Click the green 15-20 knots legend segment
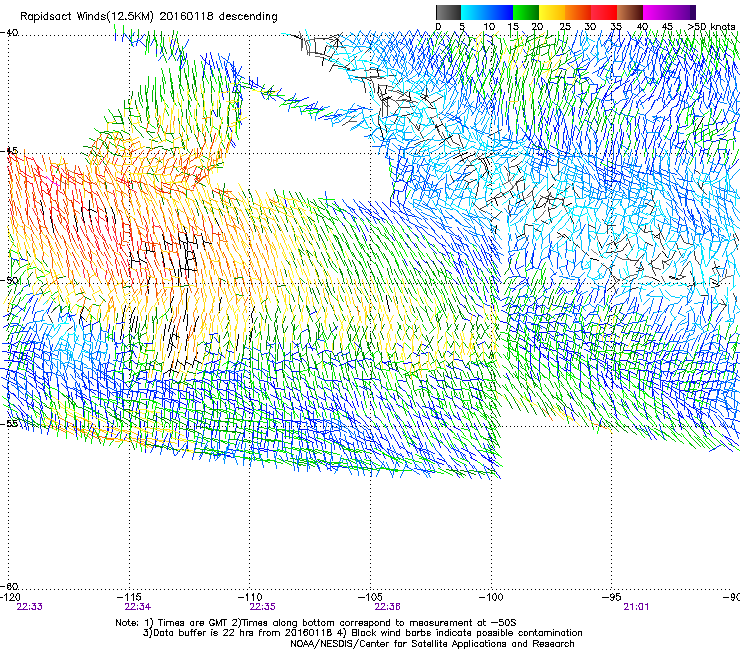The image size is (740, 650). 526,12
